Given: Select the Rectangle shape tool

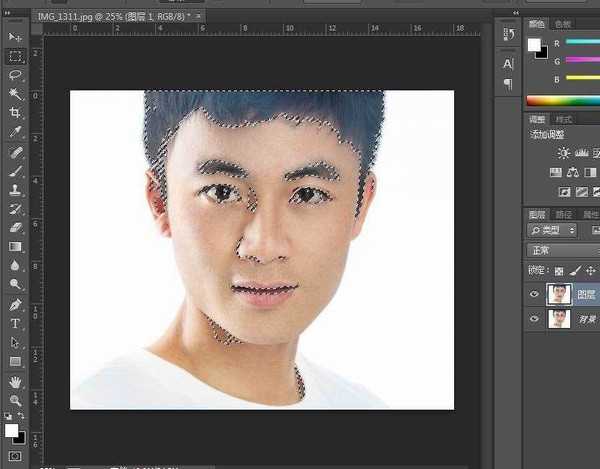Looking at the screenshot, I should pos(15,362).
